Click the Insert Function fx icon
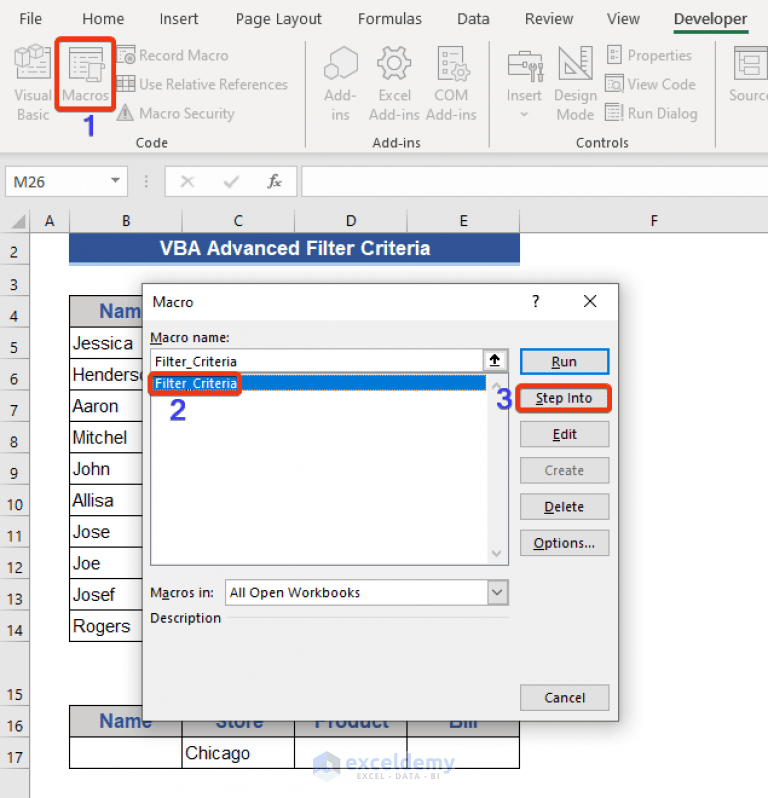The width and height of the screenshot is (768, 798). tap(274, 182)
